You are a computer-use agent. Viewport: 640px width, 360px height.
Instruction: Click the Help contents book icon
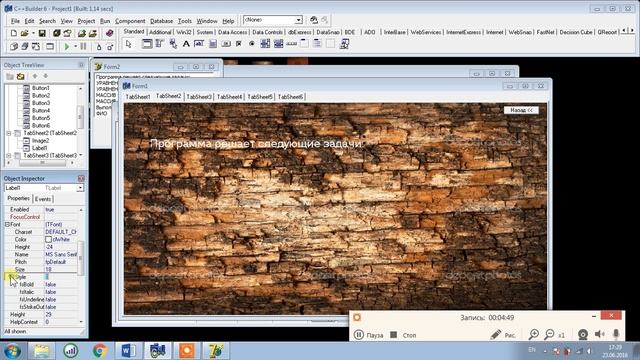(x=109, y=33)
